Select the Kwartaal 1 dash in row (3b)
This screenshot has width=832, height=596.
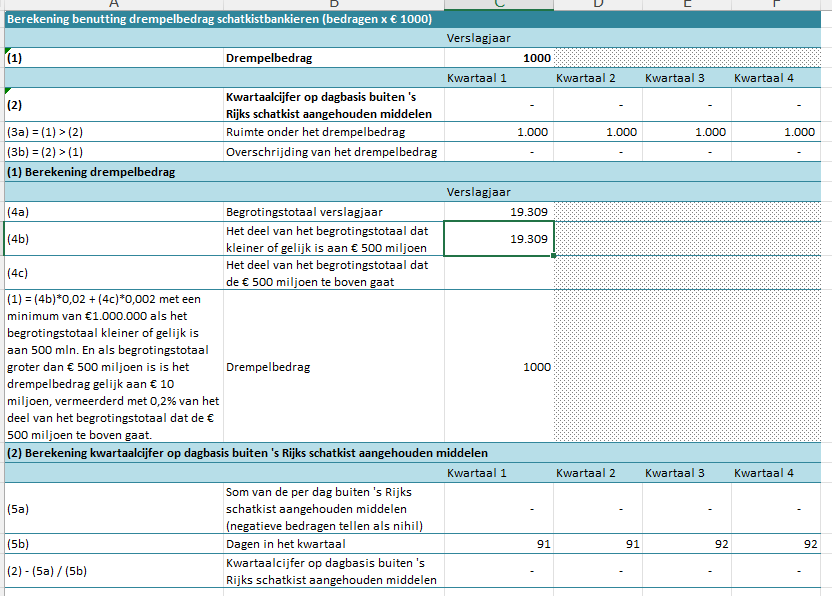coord(499,152)
